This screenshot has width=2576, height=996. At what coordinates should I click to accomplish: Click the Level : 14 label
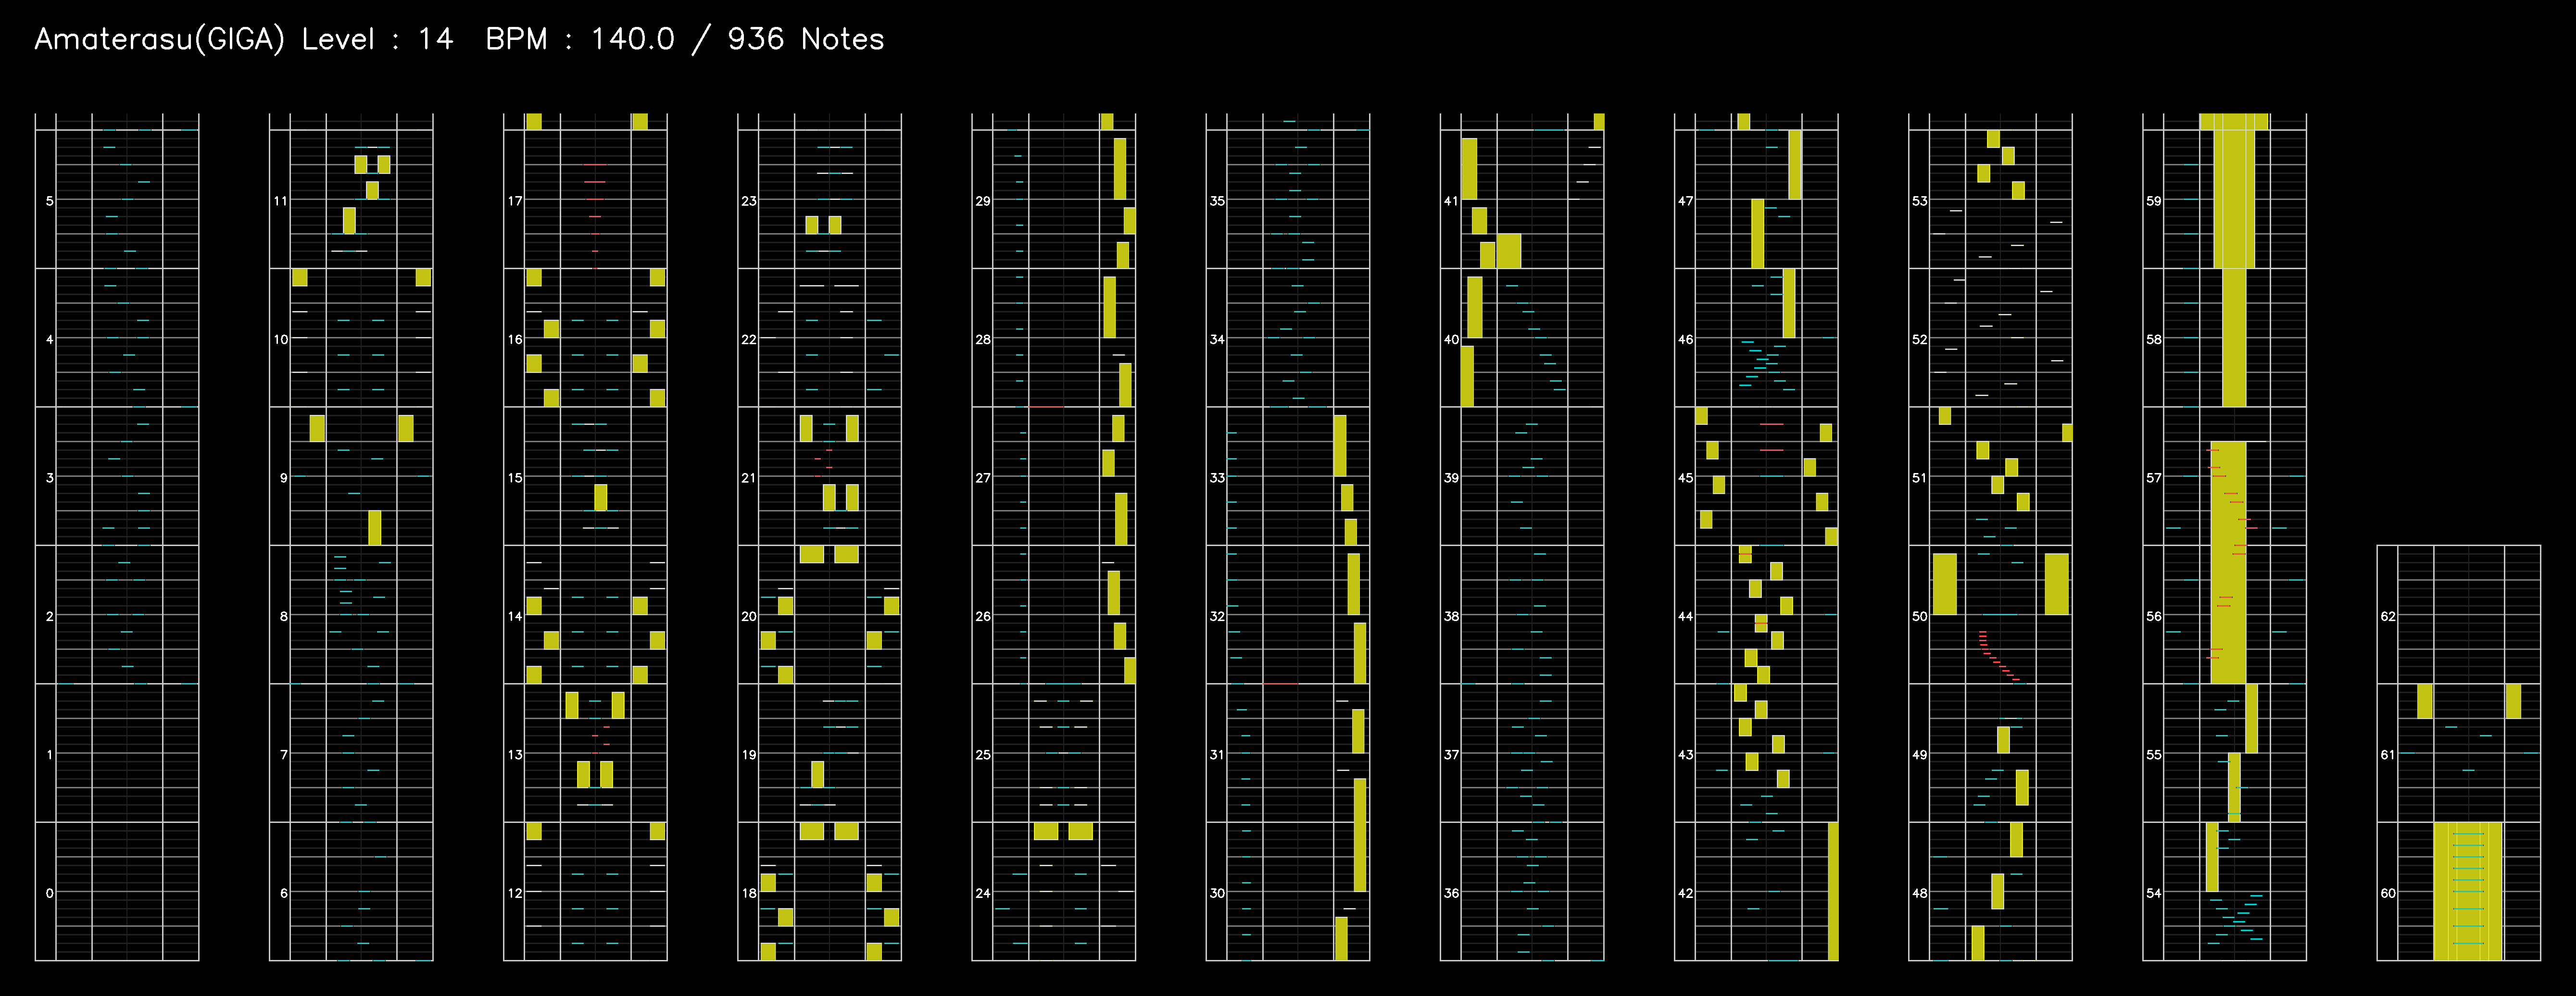(x=377, y=40)
